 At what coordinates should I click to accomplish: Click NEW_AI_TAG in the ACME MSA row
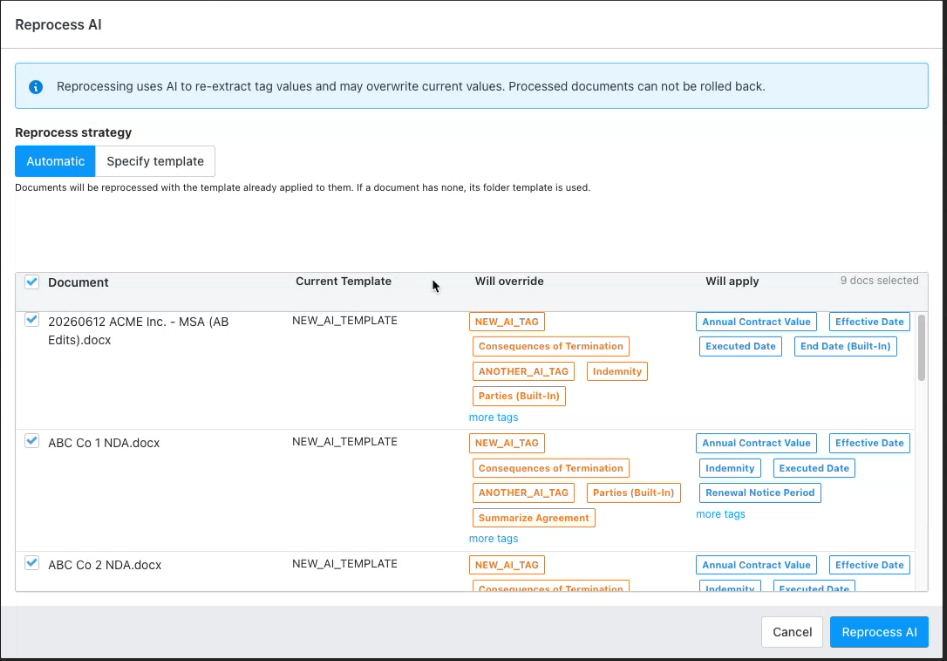tap(507, 321)
